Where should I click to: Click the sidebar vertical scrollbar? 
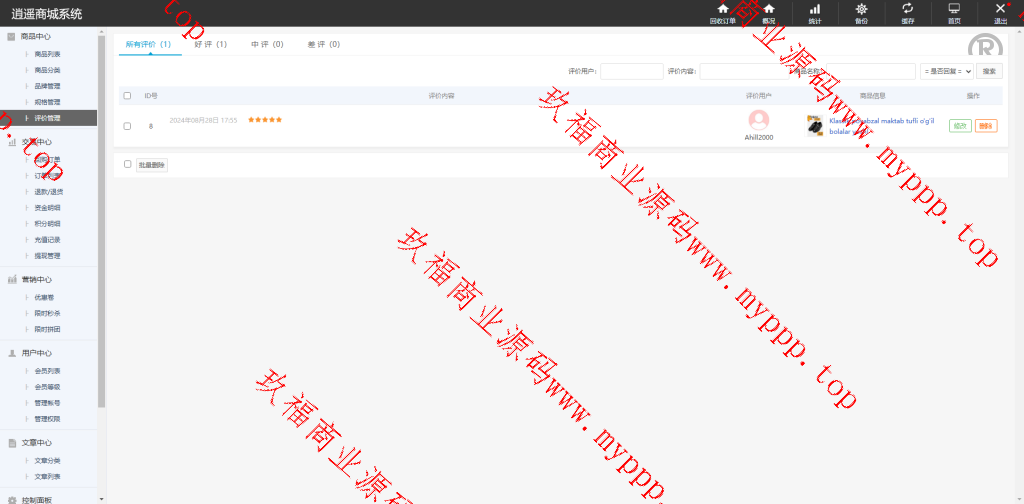click(x=101, y=220)
